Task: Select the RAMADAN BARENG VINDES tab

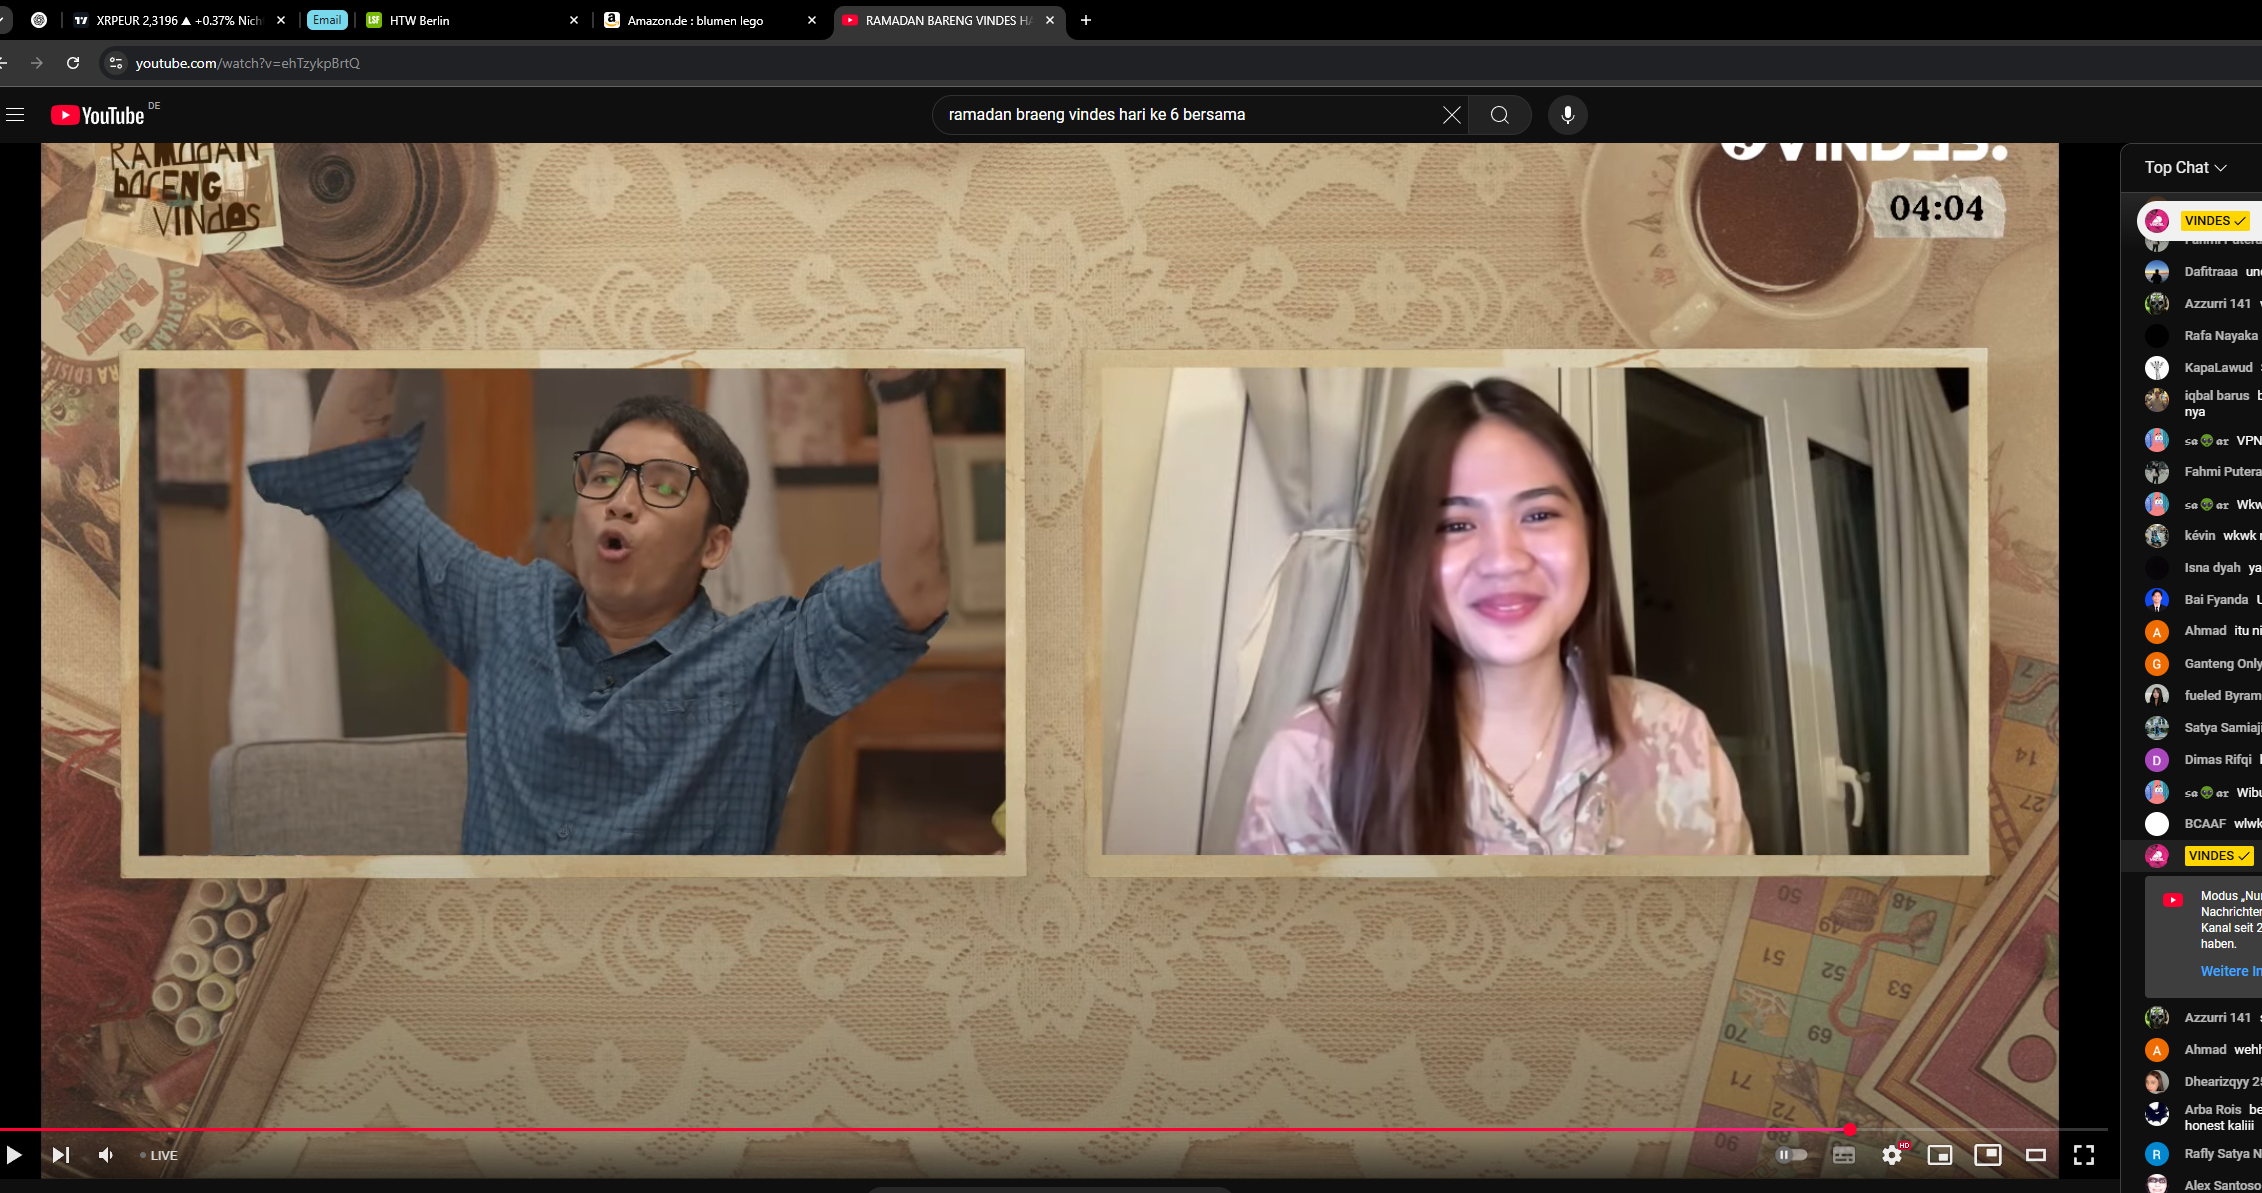Action: pos(948,20)
